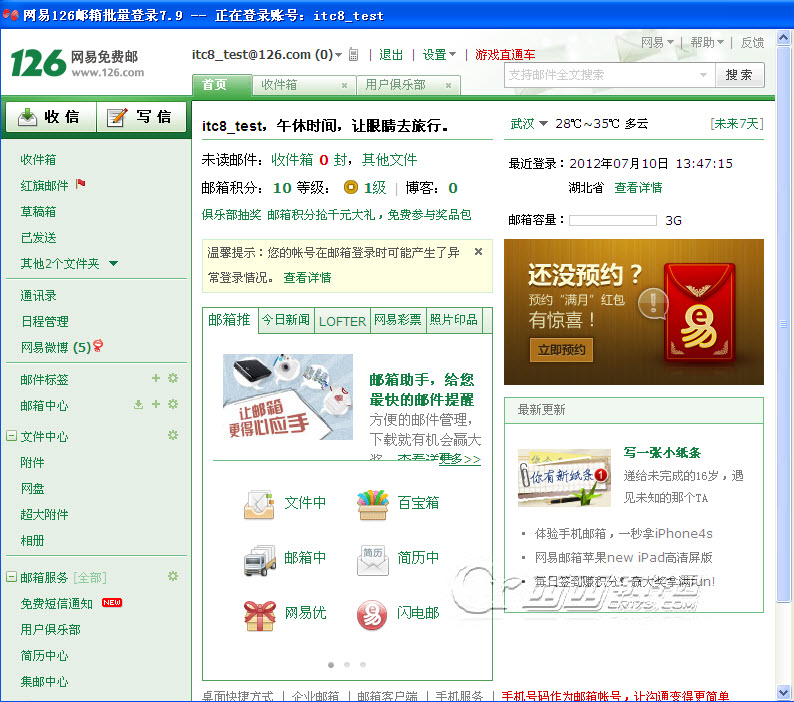Image resolution: width=794 pixels, height=702 pixels.
Task: Dismiss the 温馨提示 warning notice
Action: point(478,251)
